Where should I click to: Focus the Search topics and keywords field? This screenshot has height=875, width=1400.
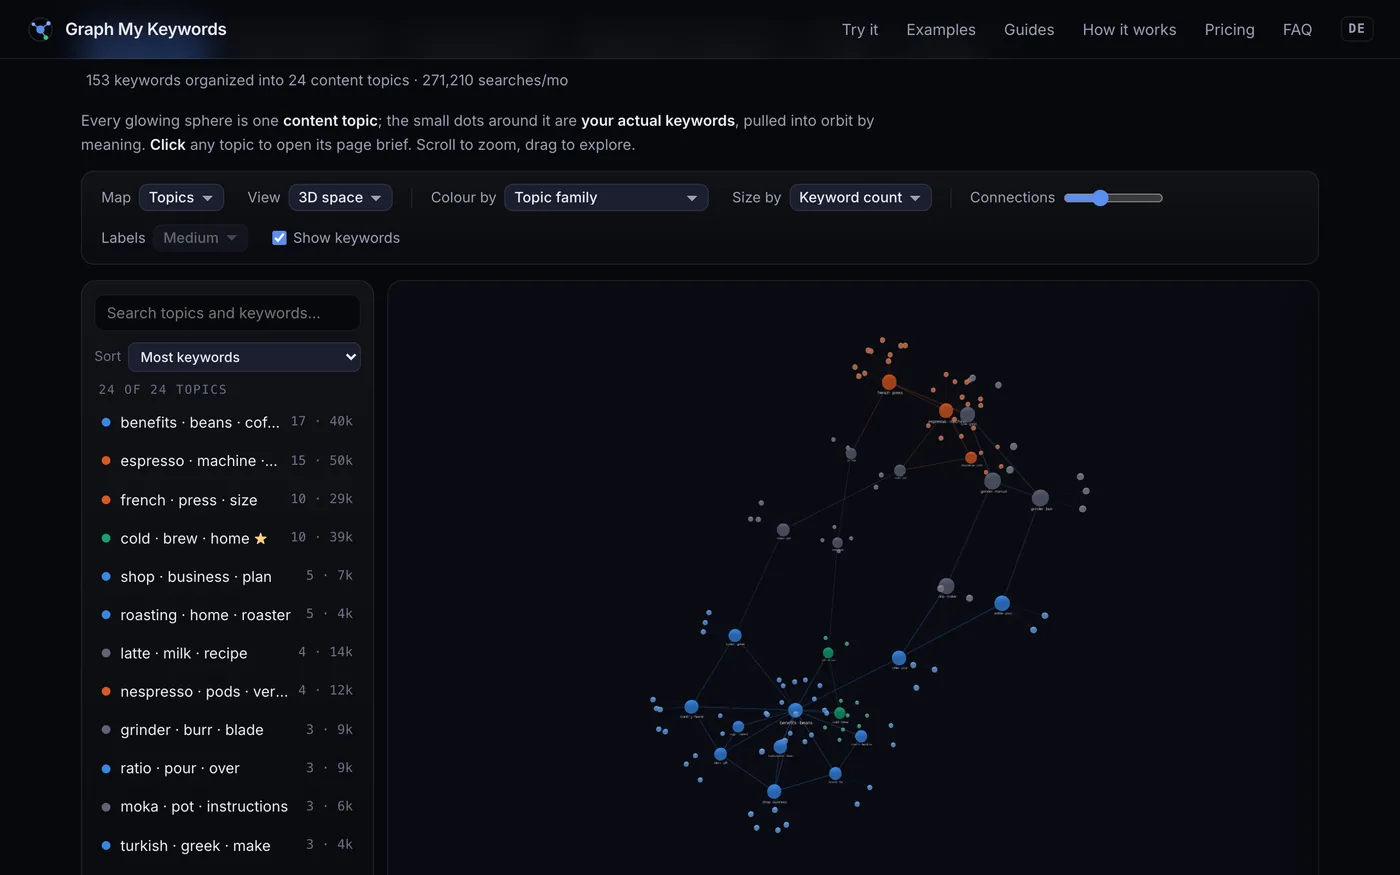tap(227, 313)
